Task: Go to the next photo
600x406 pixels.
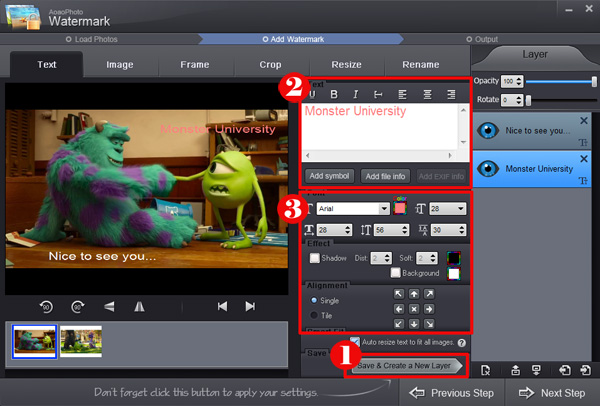Action: [250, 307]
